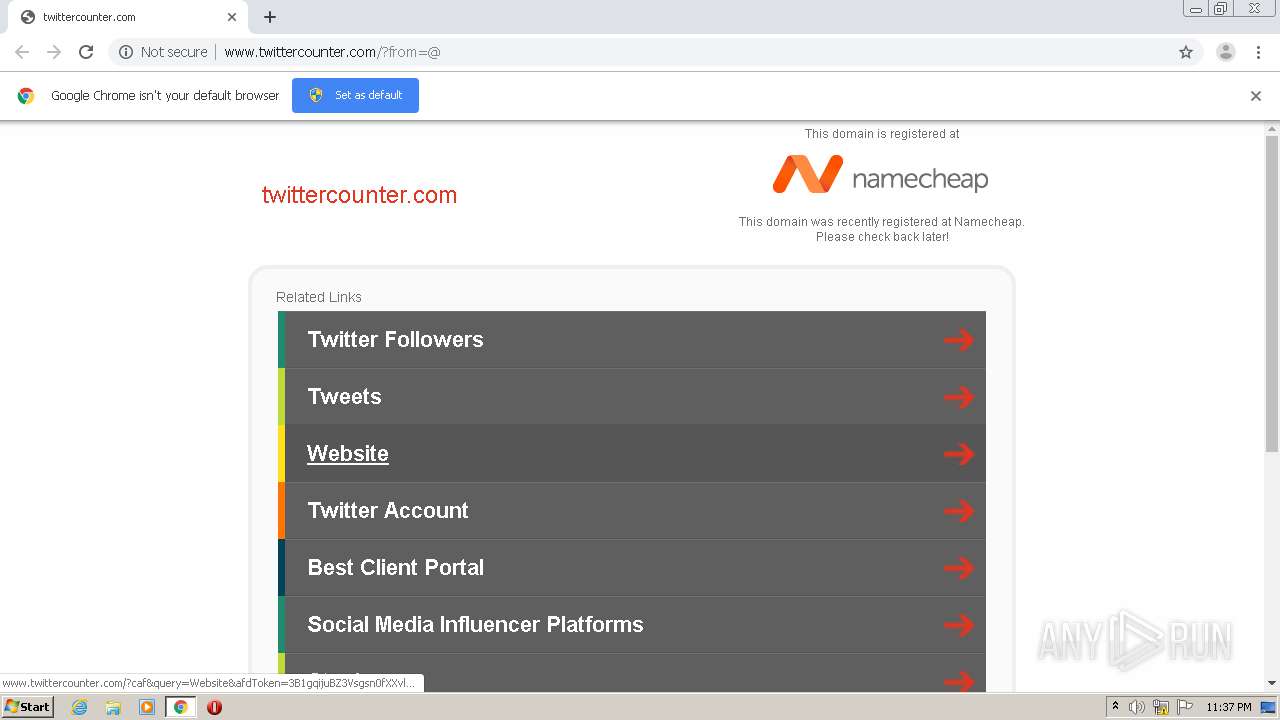
Task: Click the Namecheap logo
Action: (880, 176)
